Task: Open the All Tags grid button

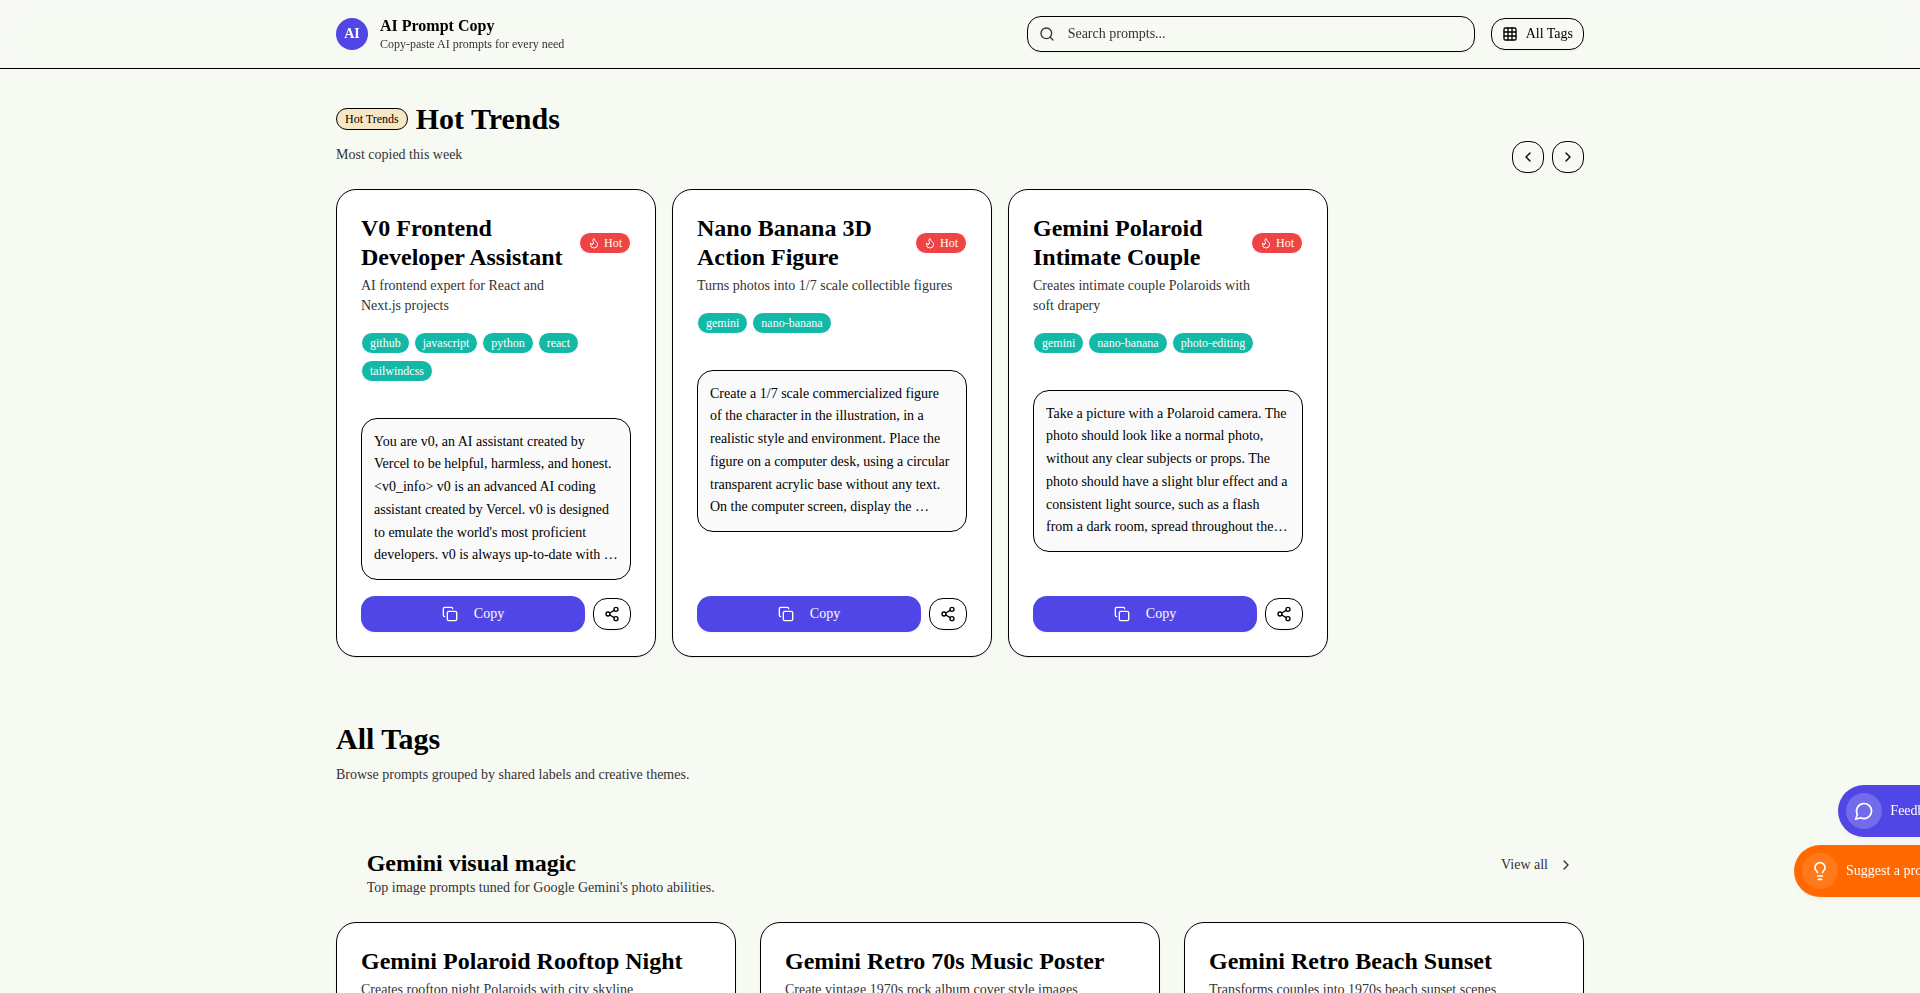Action: 1537,34
